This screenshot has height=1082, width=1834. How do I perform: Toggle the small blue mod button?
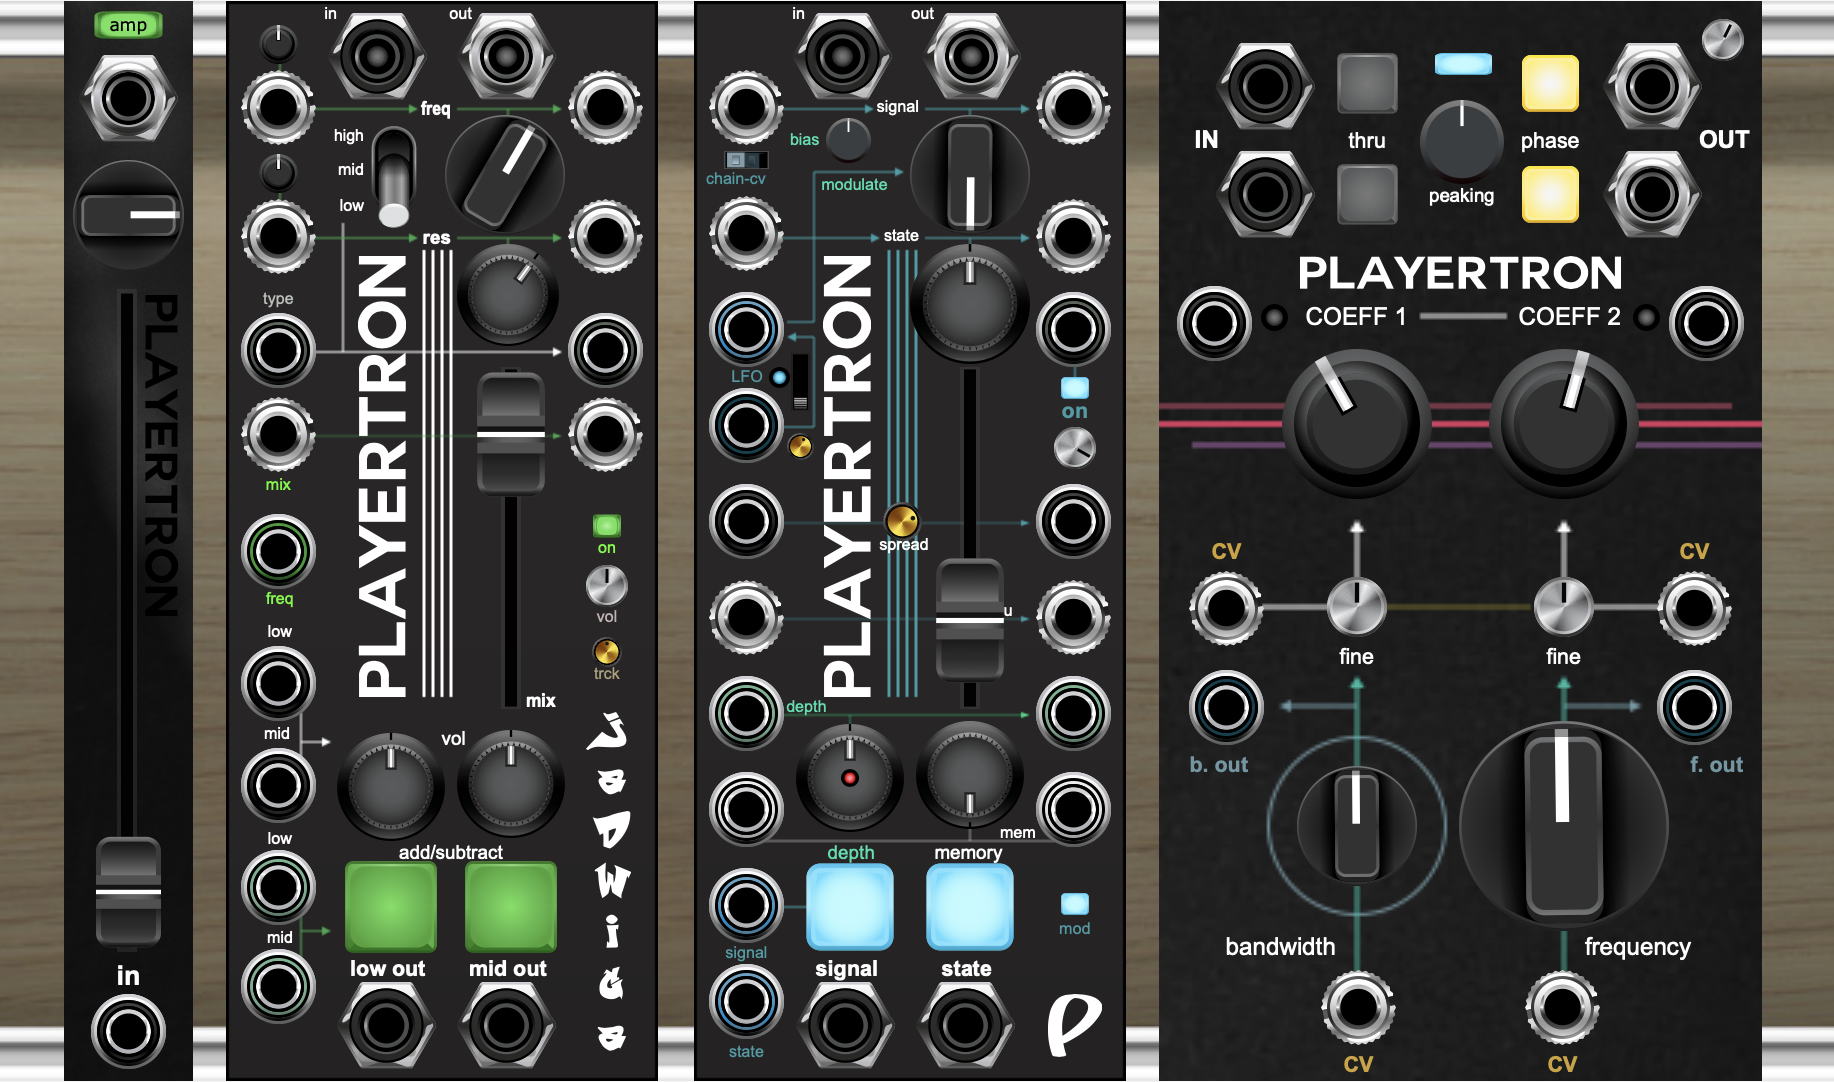pos(1074,903)
